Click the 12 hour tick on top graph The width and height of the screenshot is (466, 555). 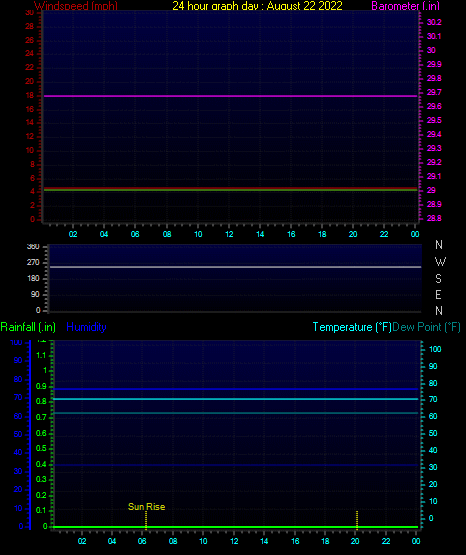pos(229,234)
